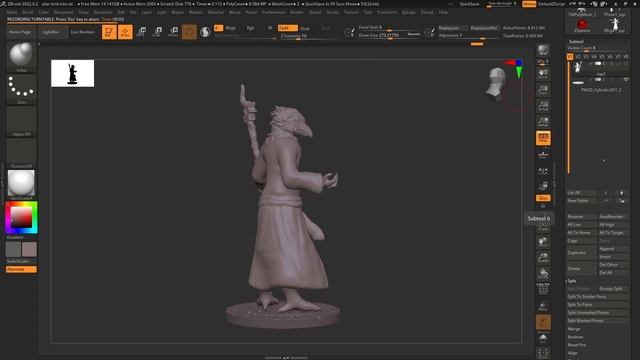
Task: Select the red ZSphere tool thumbnail
Action: click(582, 26)
